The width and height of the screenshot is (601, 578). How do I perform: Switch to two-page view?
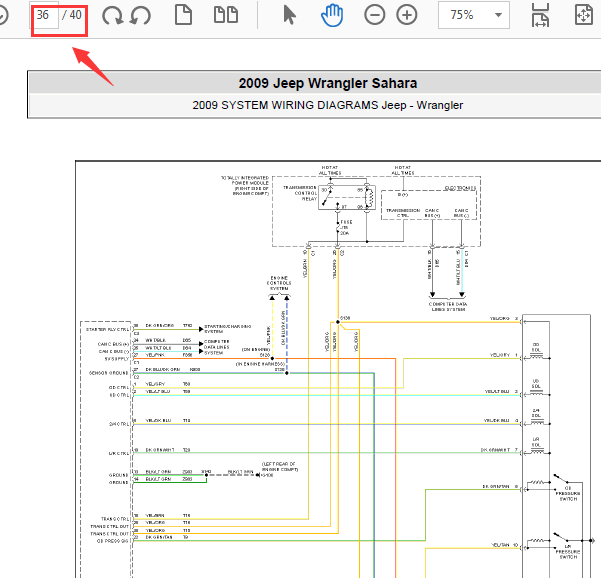click(x=226, y=15)
